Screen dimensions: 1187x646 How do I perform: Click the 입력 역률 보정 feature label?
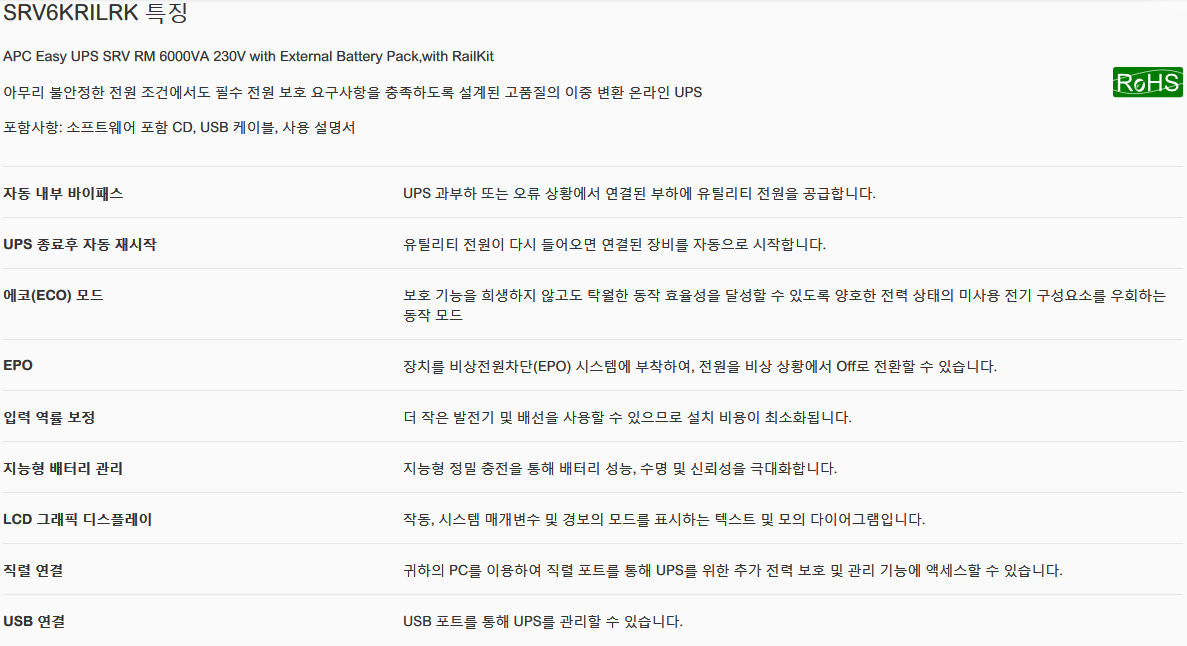pyautogui.click(x=49, y=417)
